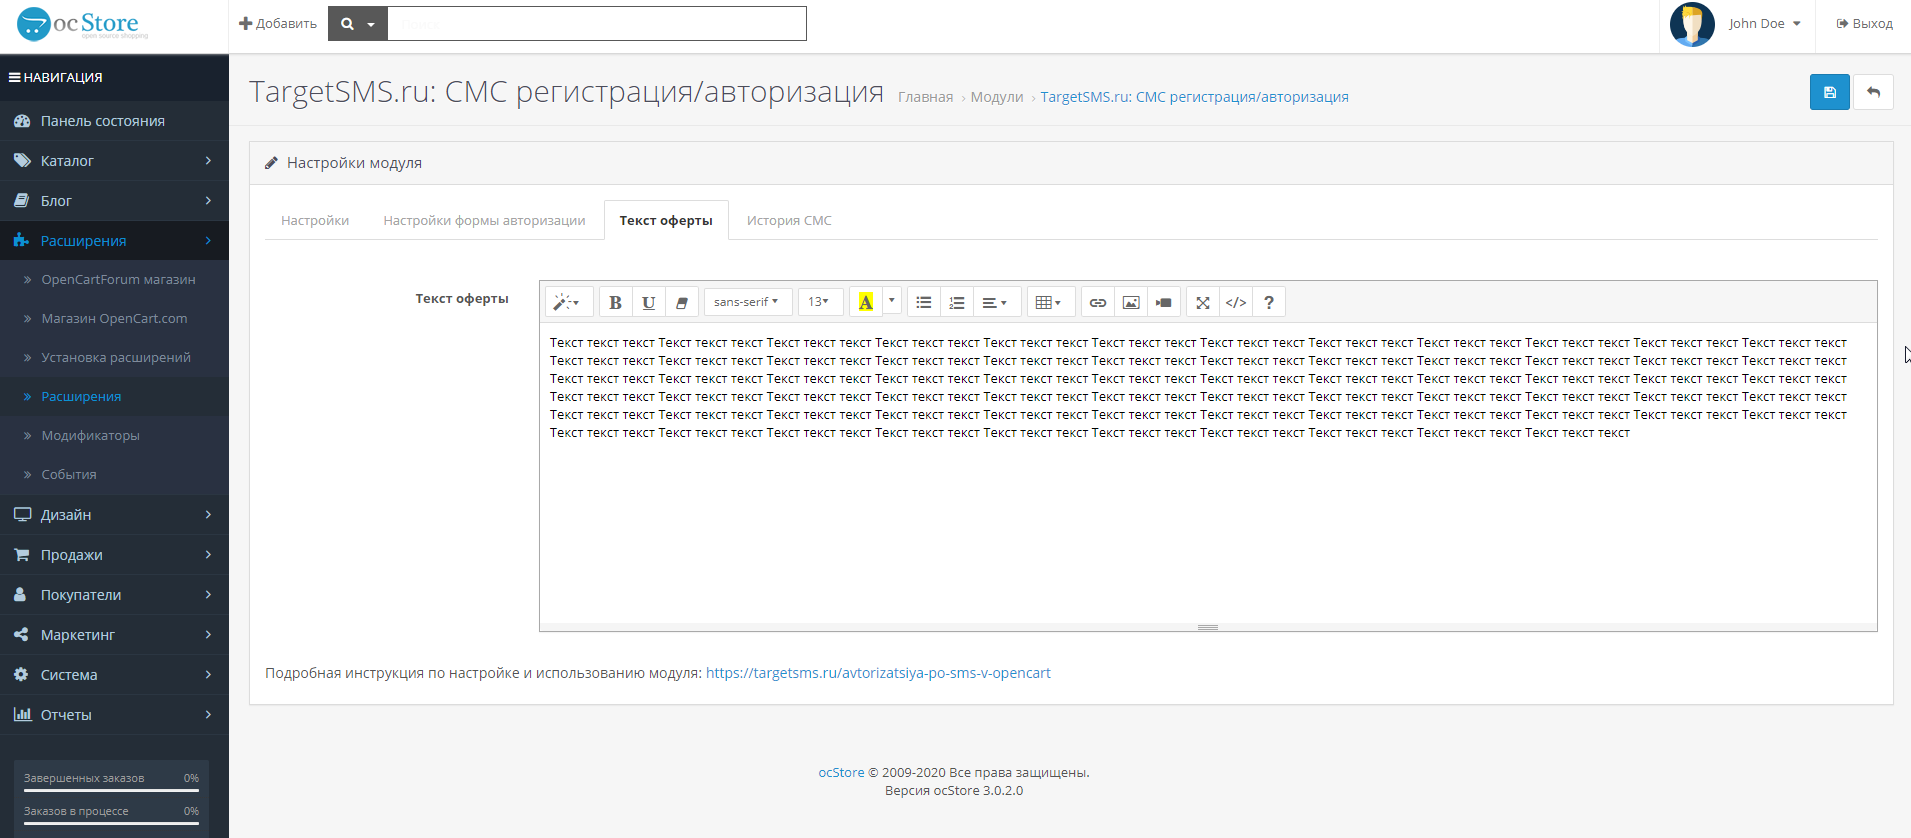
Task: Click the editor resize handle bar
Action: pyautogui.click(x=1208, y=627)
